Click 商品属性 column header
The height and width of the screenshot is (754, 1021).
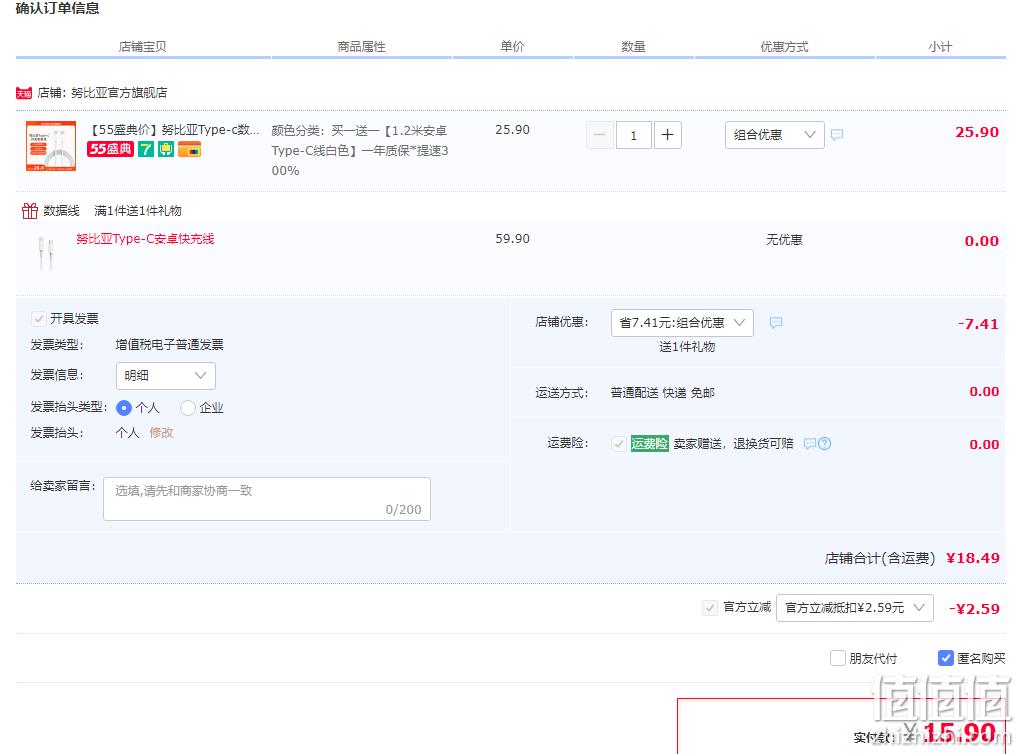coord(361,47)
